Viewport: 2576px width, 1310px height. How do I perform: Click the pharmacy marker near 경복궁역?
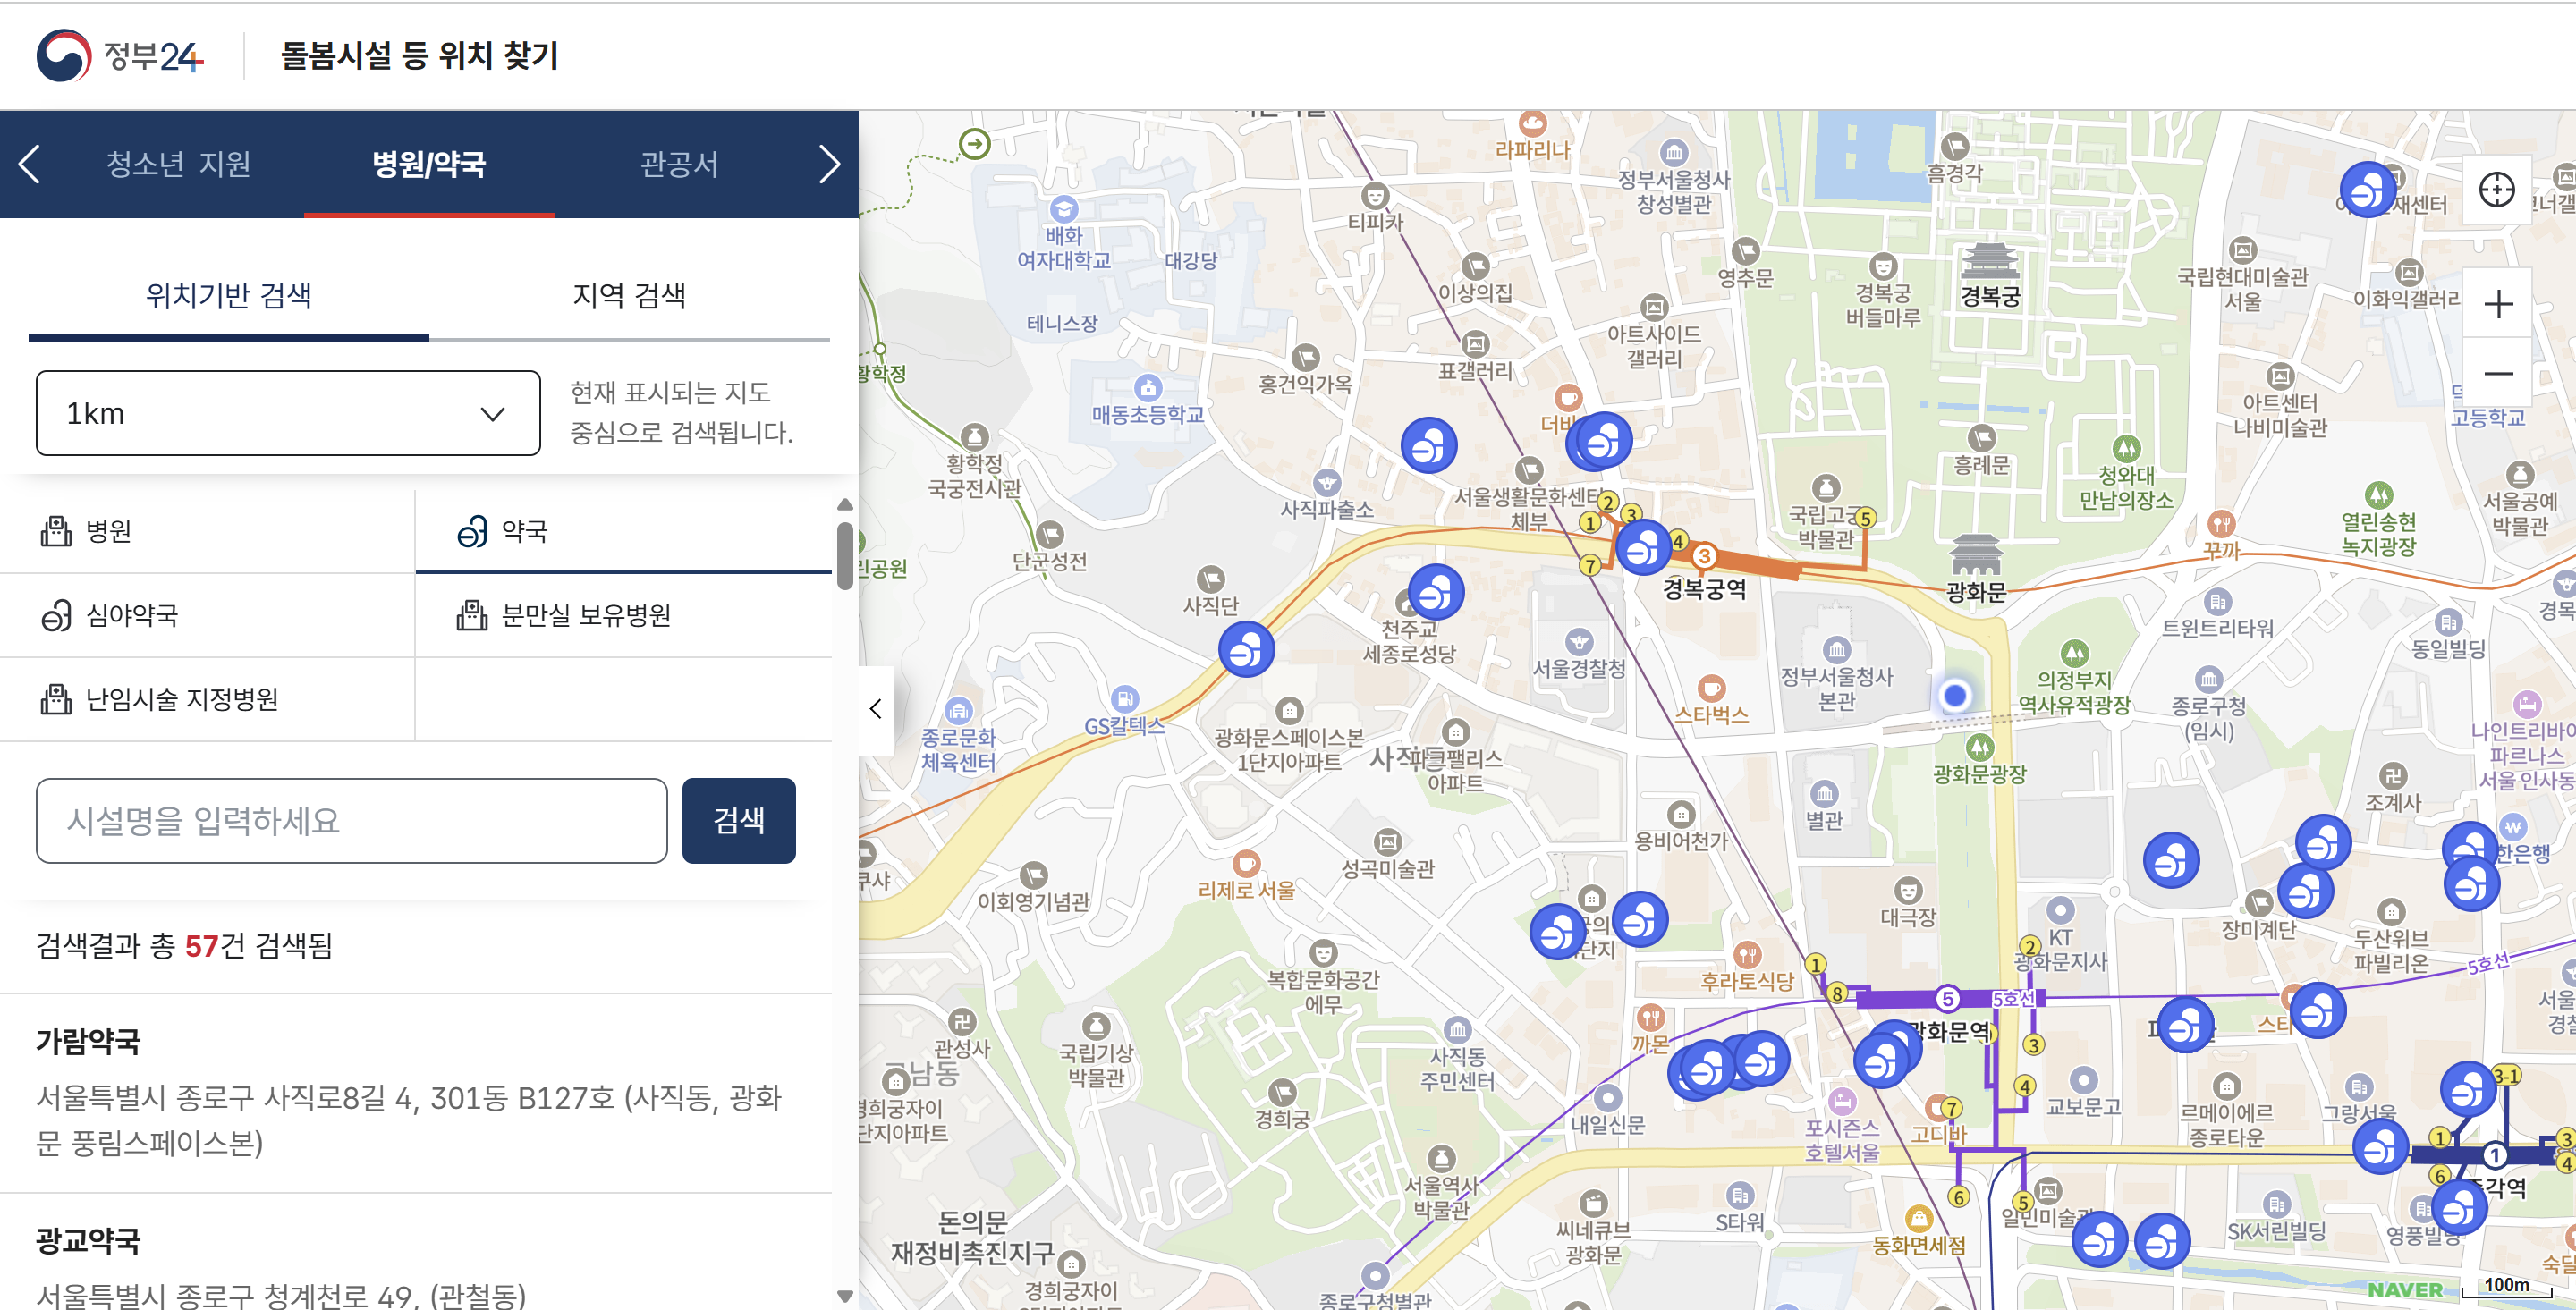[1643, 547]
